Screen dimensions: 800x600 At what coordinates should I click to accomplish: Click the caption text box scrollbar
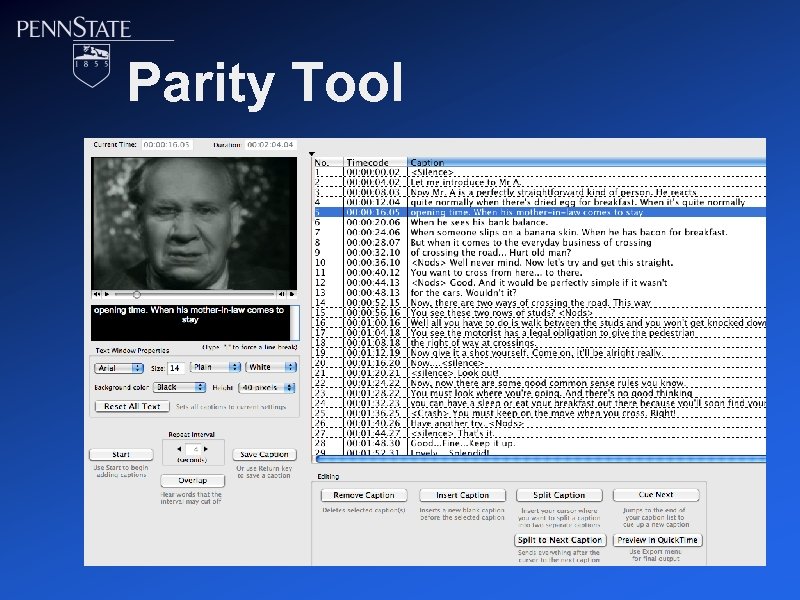pyautogui.click(x=294, y=322)
